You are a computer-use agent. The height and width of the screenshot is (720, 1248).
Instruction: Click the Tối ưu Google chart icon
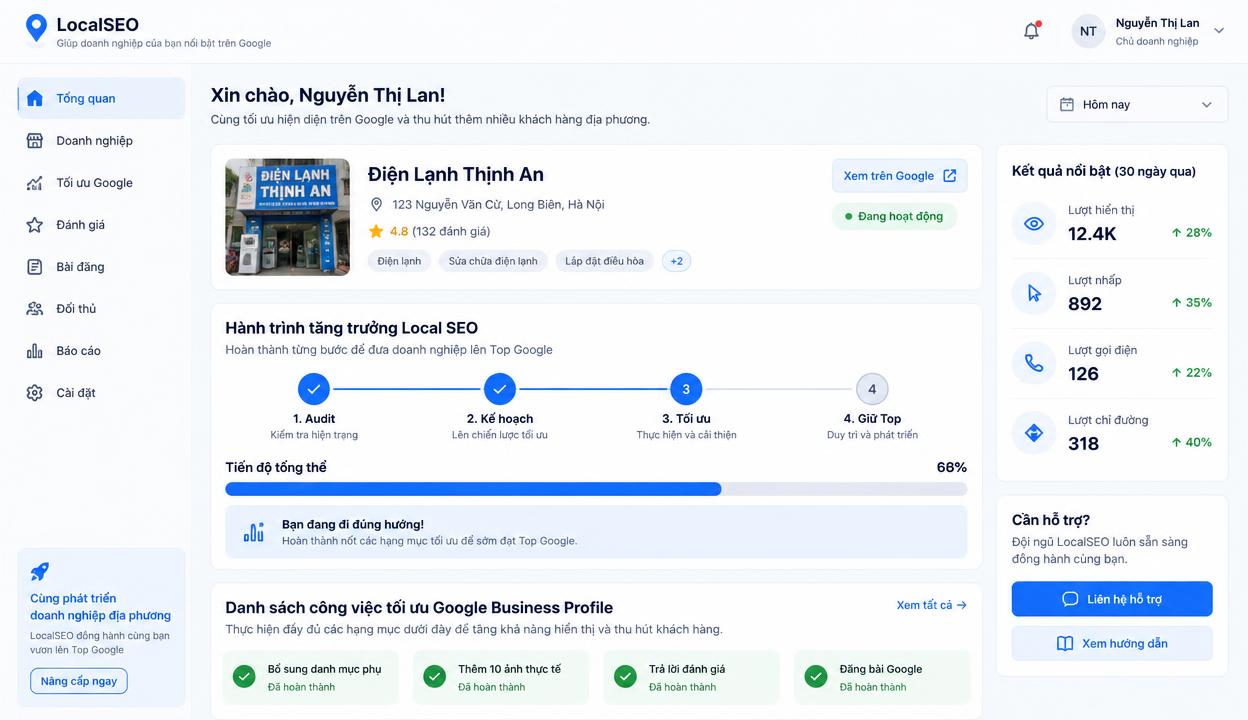point(35,183)
